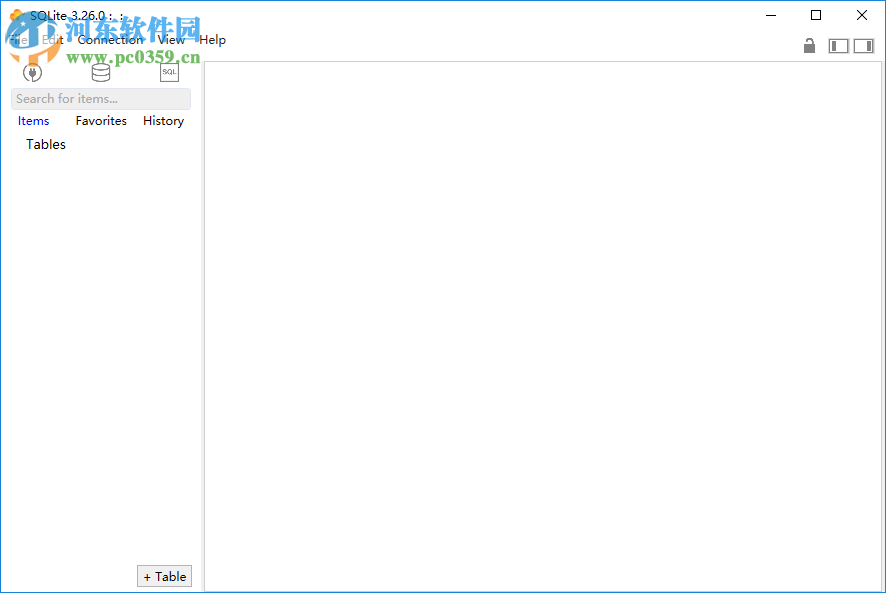Toggle the left sidebar panel icon
This screenshot has width=886, height=593.
pos(838,46)
